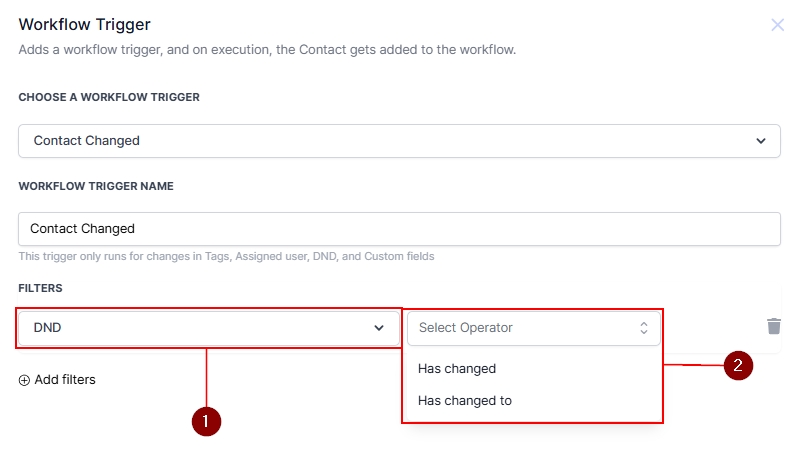Delete the DND filter using trash icon
This screenshot has height=453, width=802.
773,326
